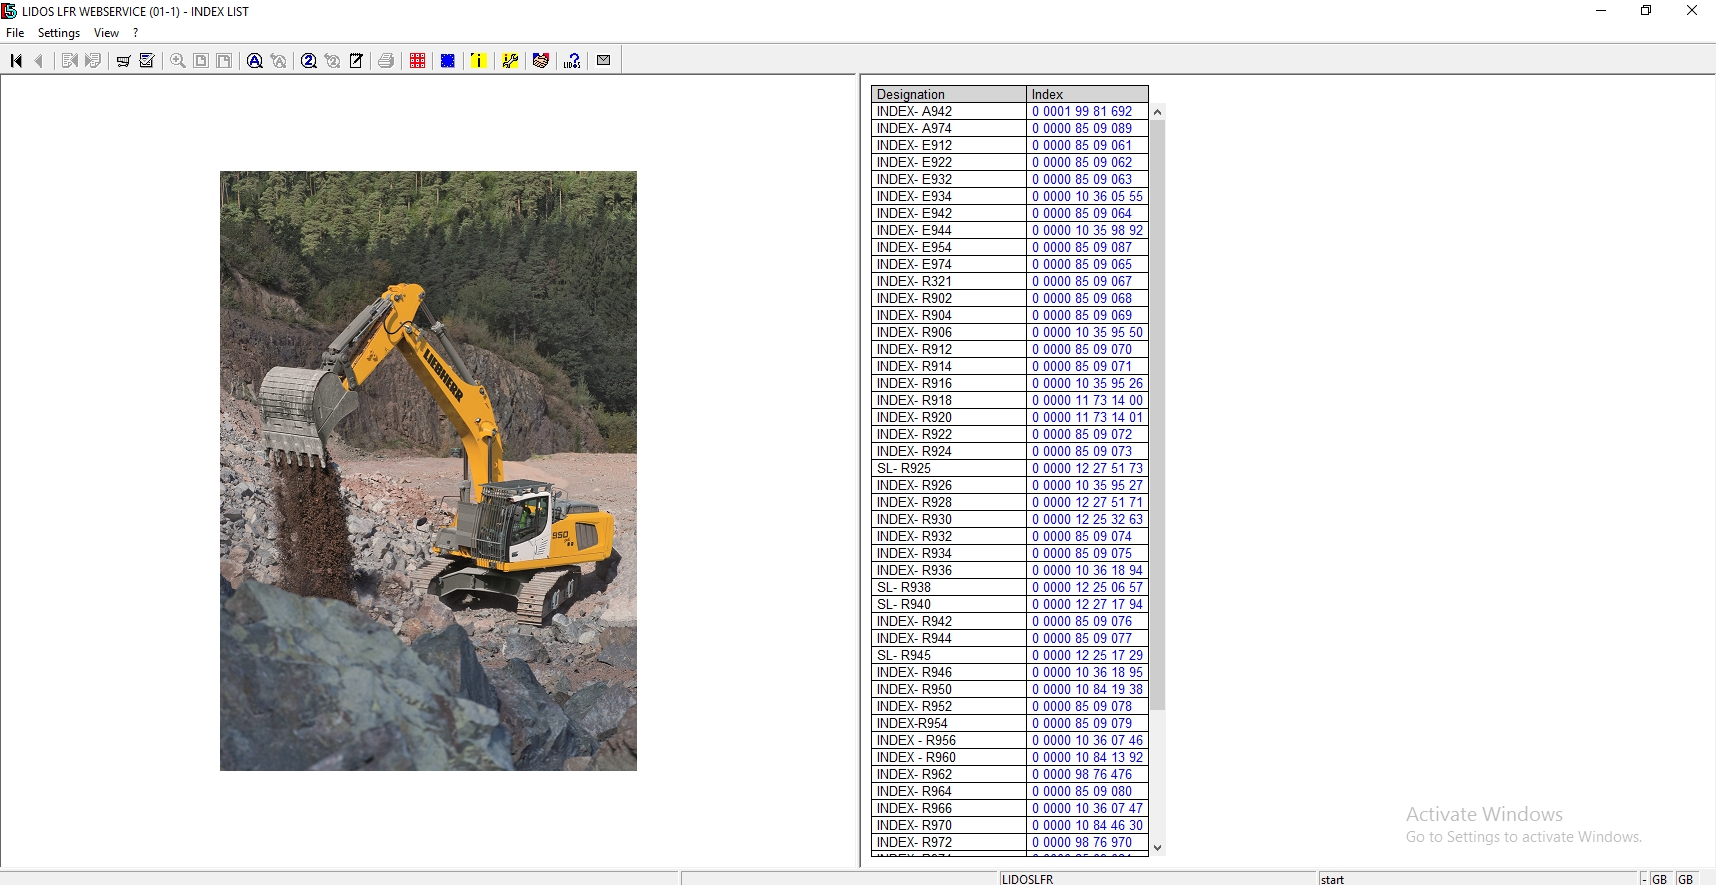Click the envelope mail icon
The width and height of the screenshot is (1716, 885).
point(604,61)
